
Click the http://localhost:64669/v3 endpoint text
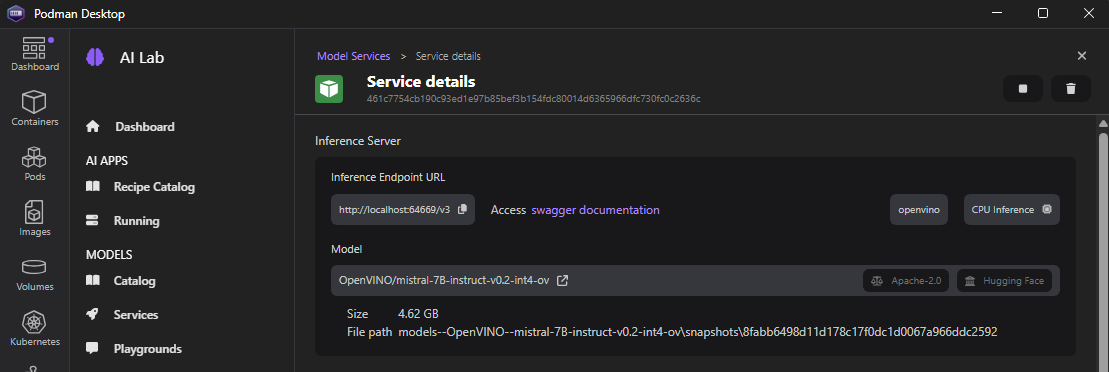(x=394, y=210)
